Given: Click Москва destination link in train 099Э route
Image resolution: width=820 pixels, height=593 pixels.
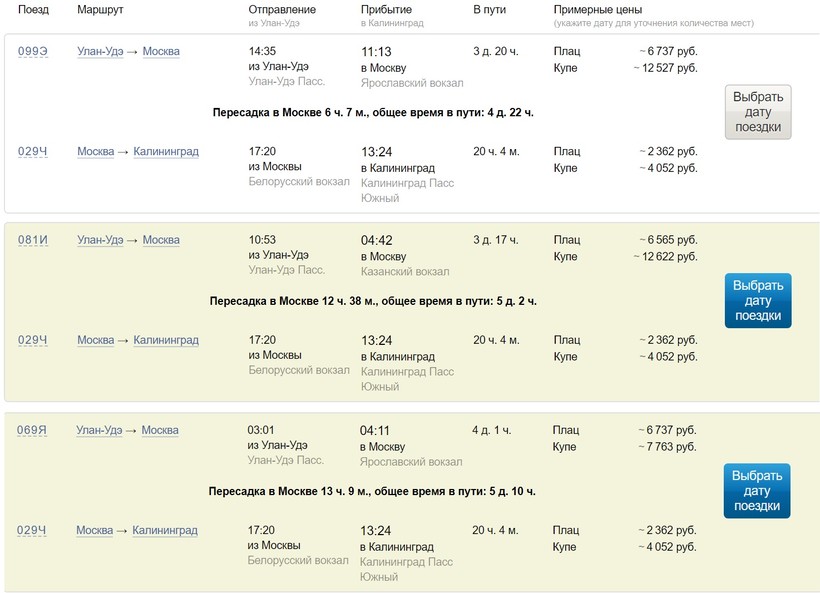Looking at the screenshot, I should [x=161, y=51].
